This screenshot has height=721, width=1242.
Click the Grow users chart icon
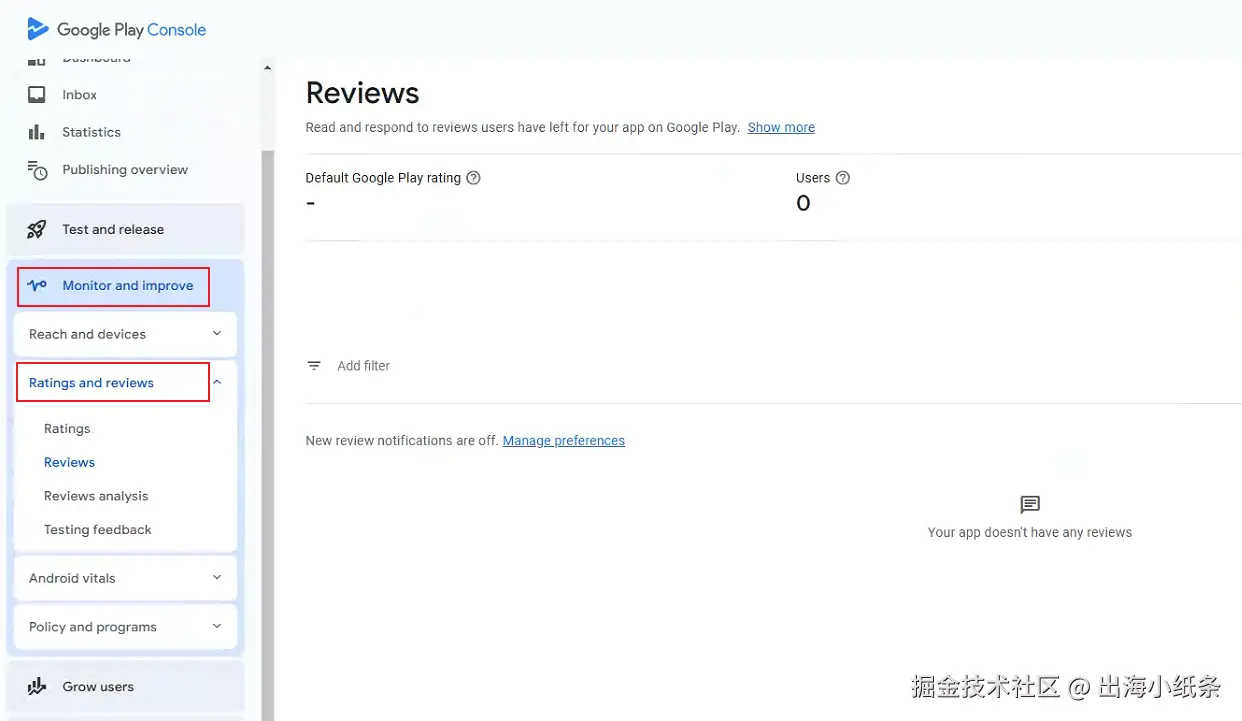point(37,687)
